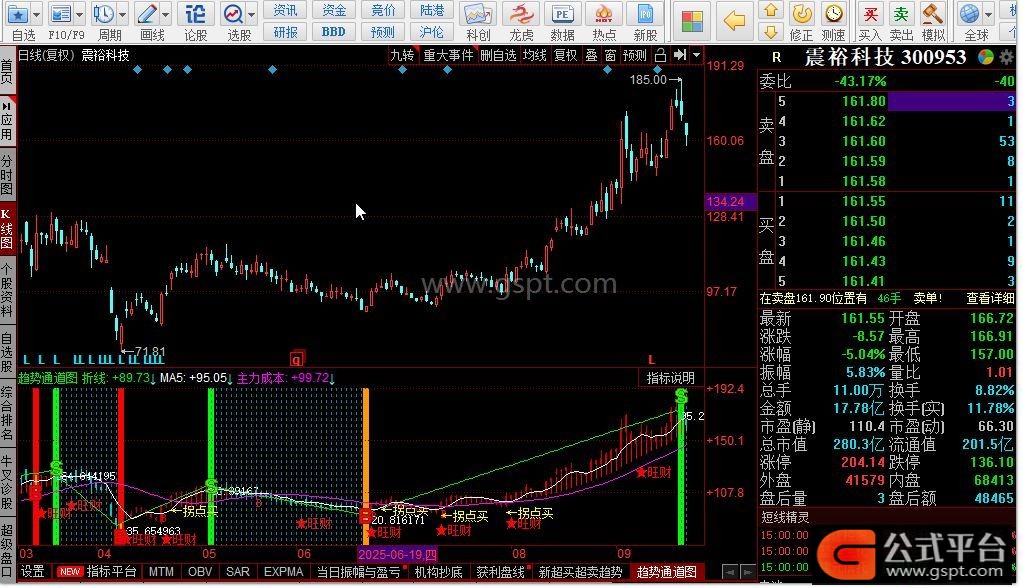This screenshot has width=1022, height=588.
Task: Open the 模拟 simulated trading gavel icon
Action: click(x=933, y=20)
